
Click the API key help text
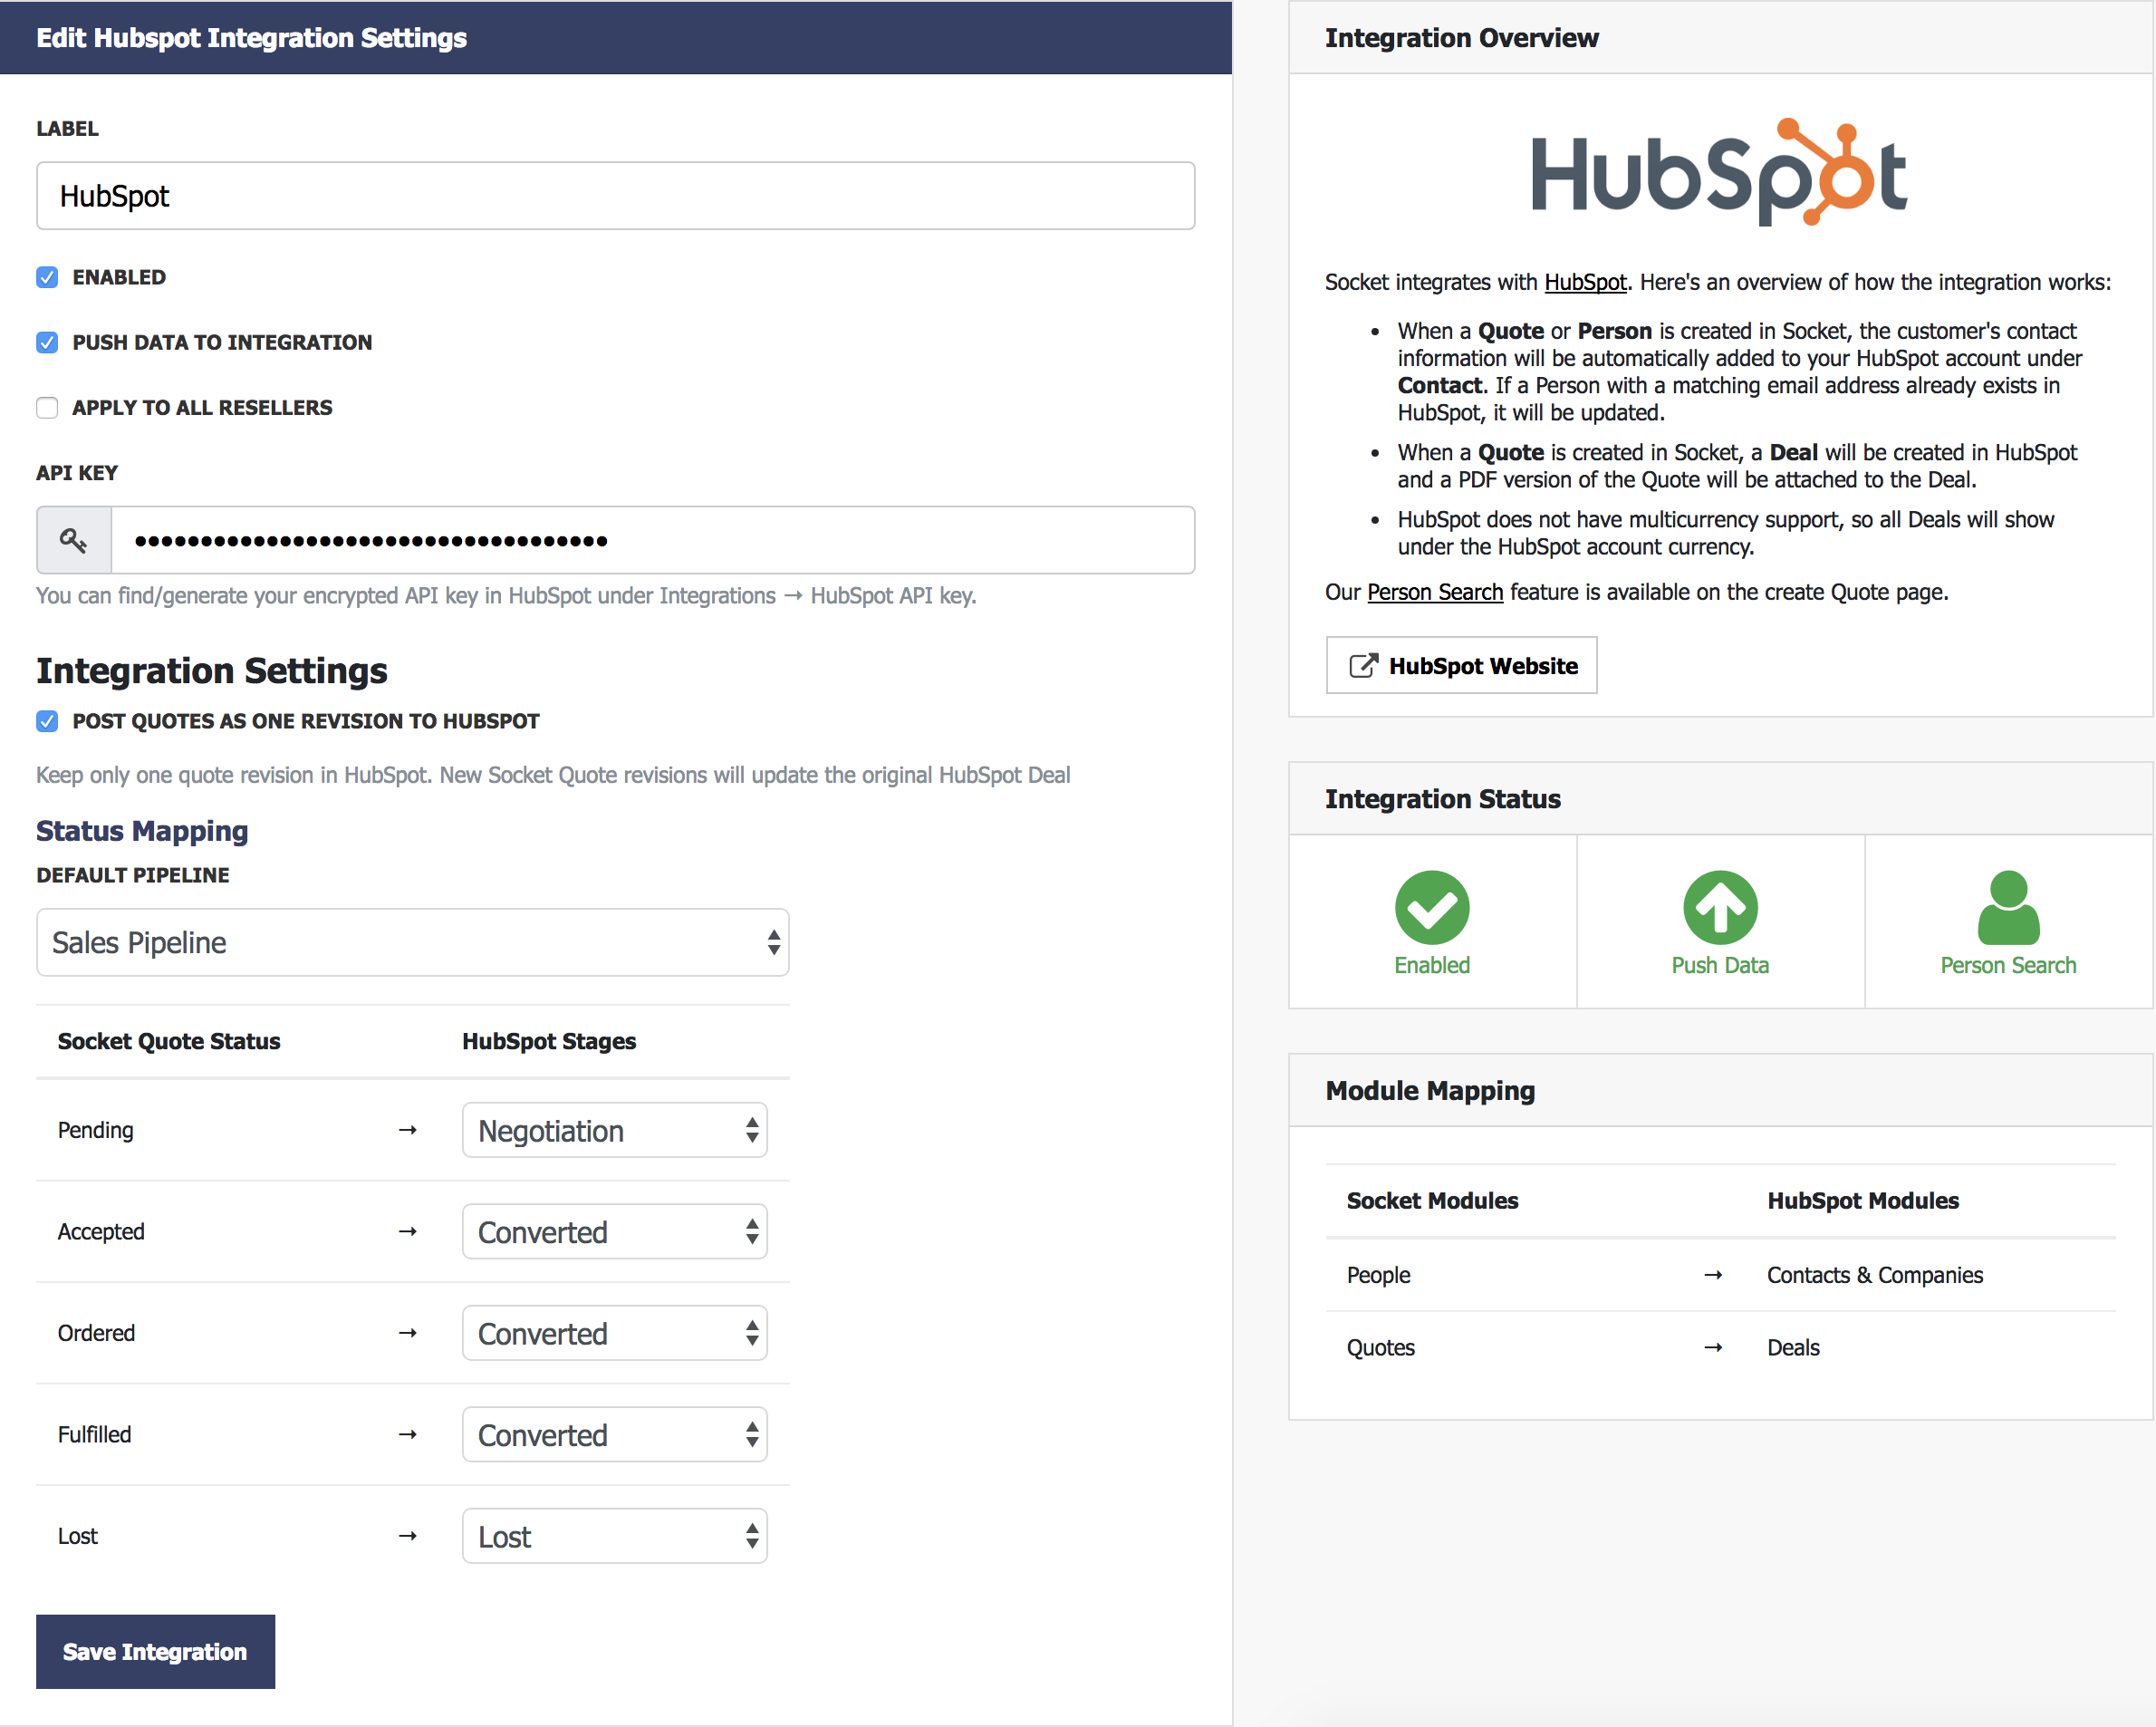click(506, 595)
